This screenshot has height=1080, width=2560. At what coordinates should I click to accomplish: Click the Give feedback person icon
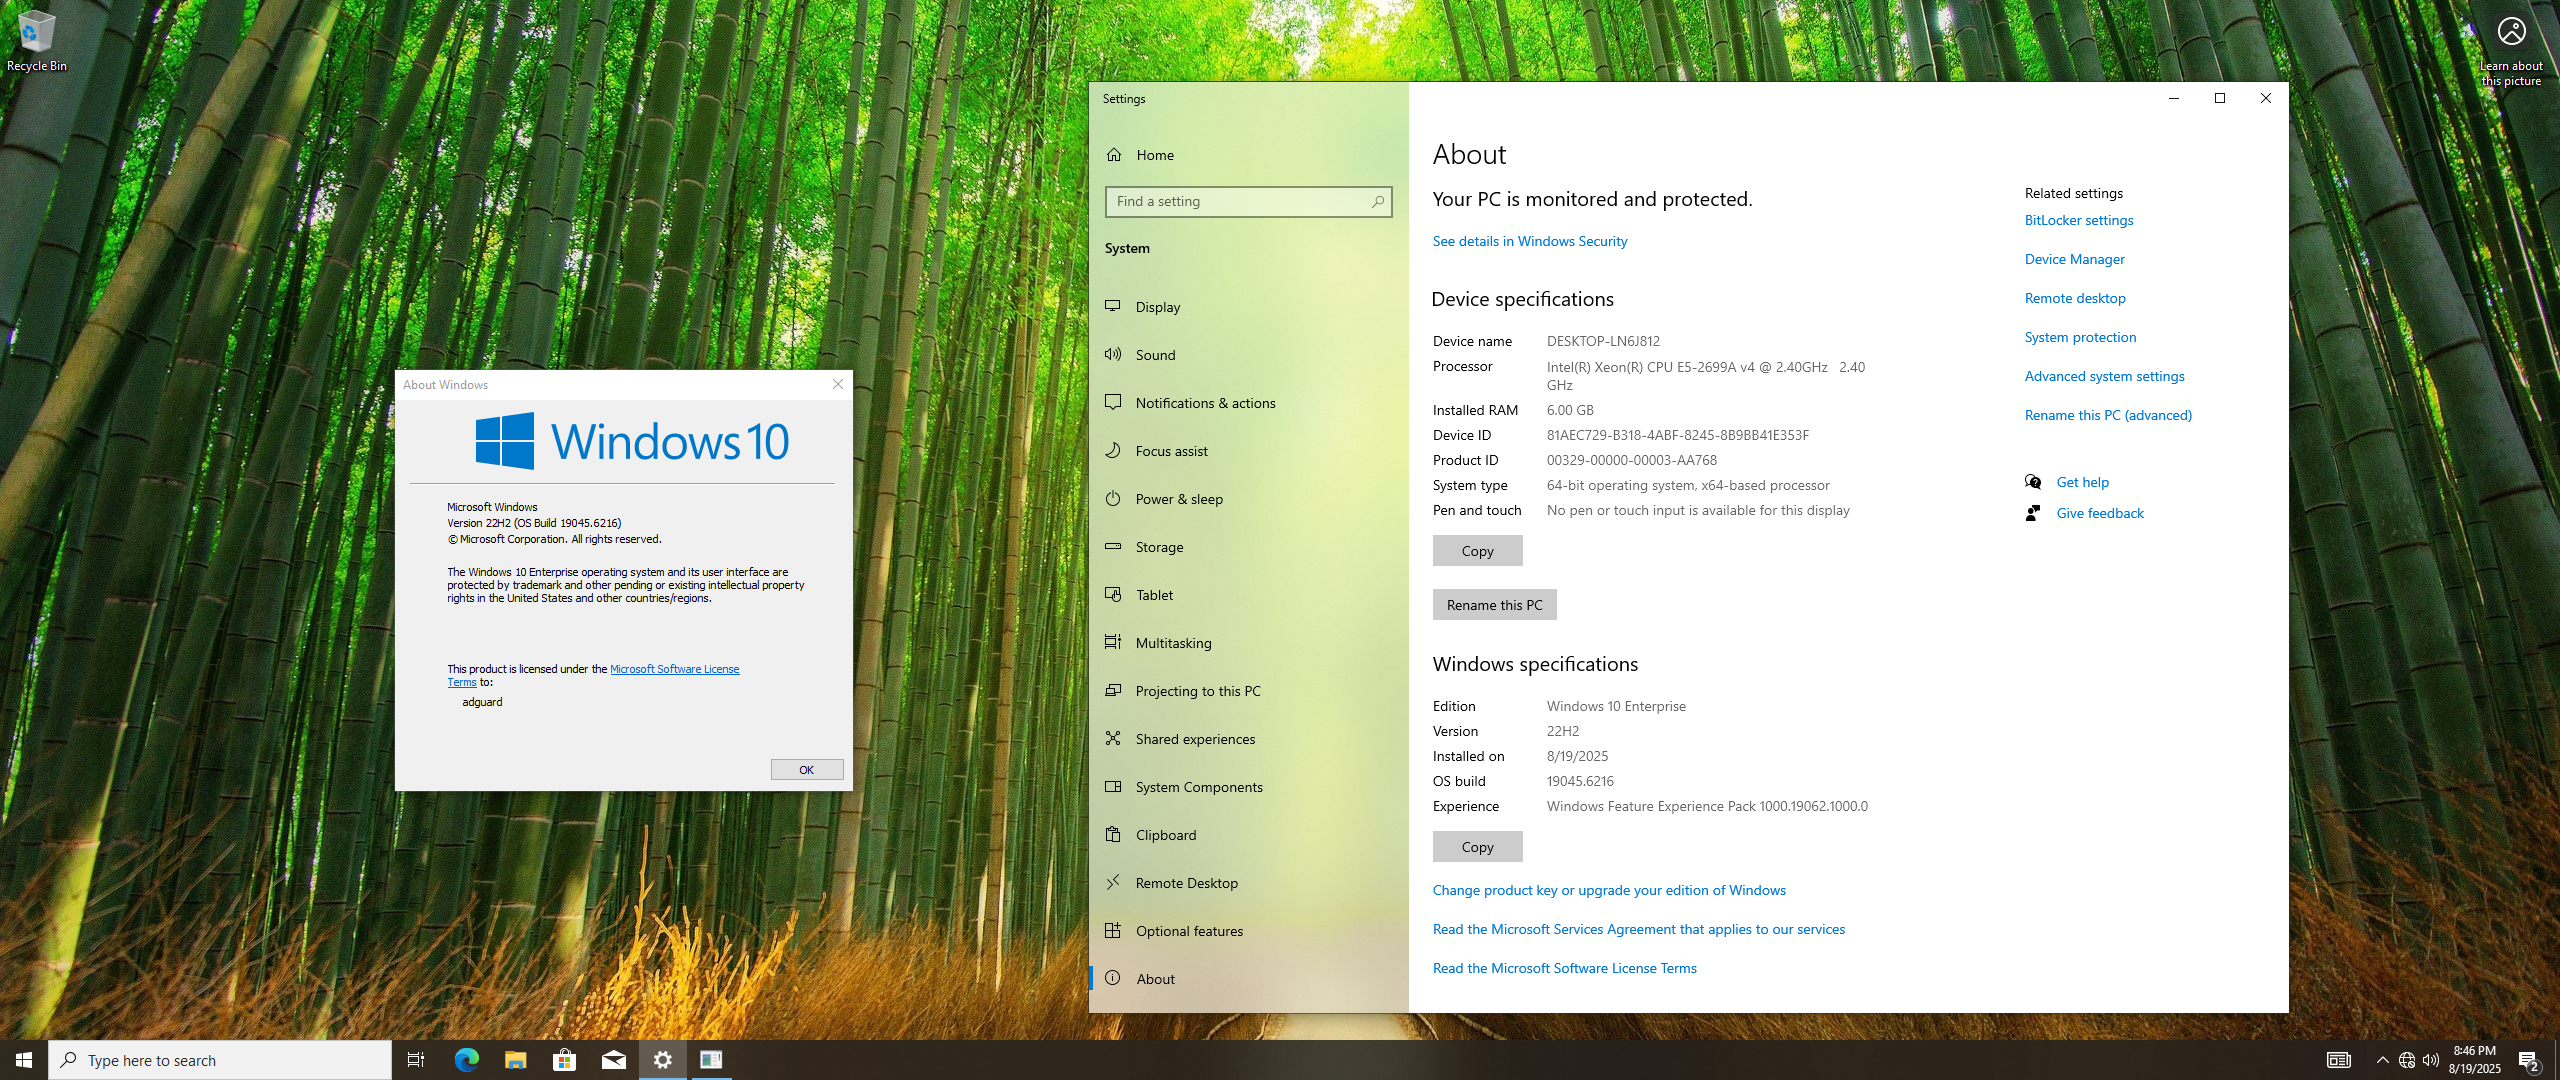tap(2033, 513)
